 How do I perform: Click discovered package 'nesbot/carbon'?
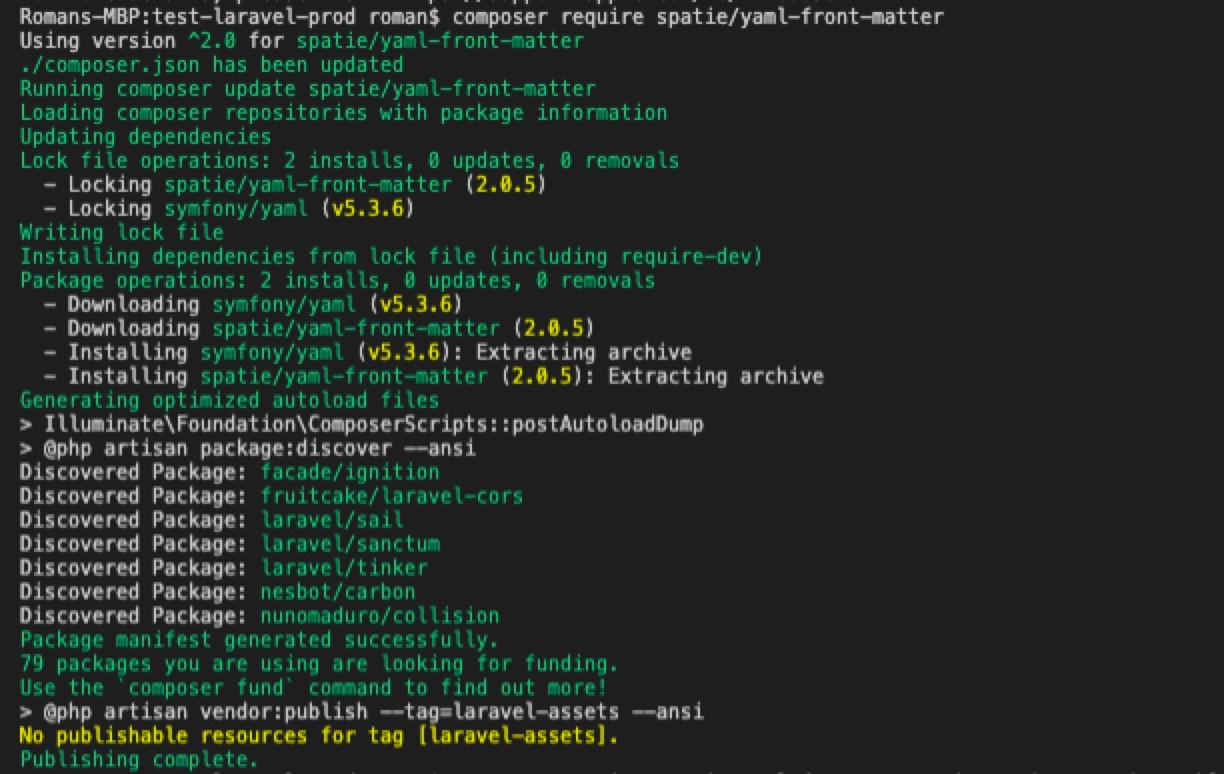coord(338,593)
